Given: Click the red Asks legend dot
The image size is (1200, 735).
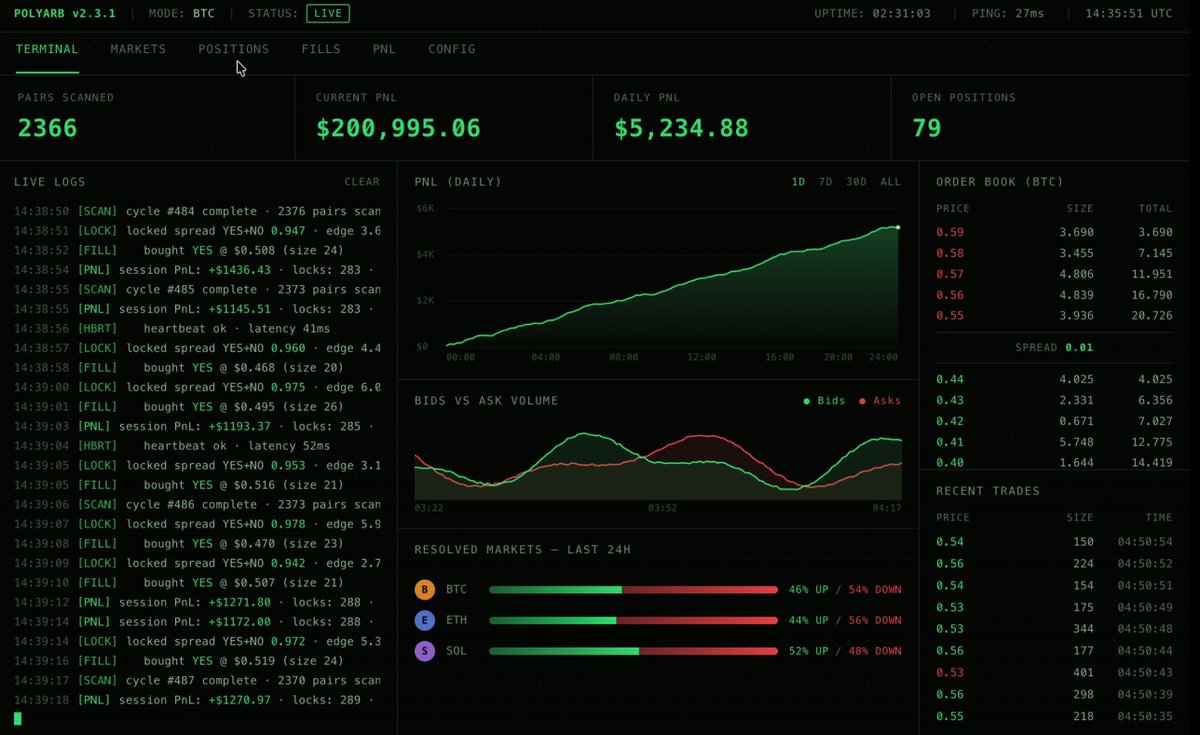Looking at the screenshot, I should pos(862,401).
